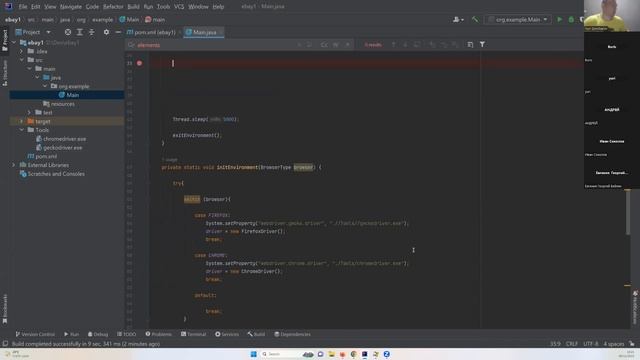Click the build hammer icon
This screenshot has height=360, width=640.
point(475,19)
